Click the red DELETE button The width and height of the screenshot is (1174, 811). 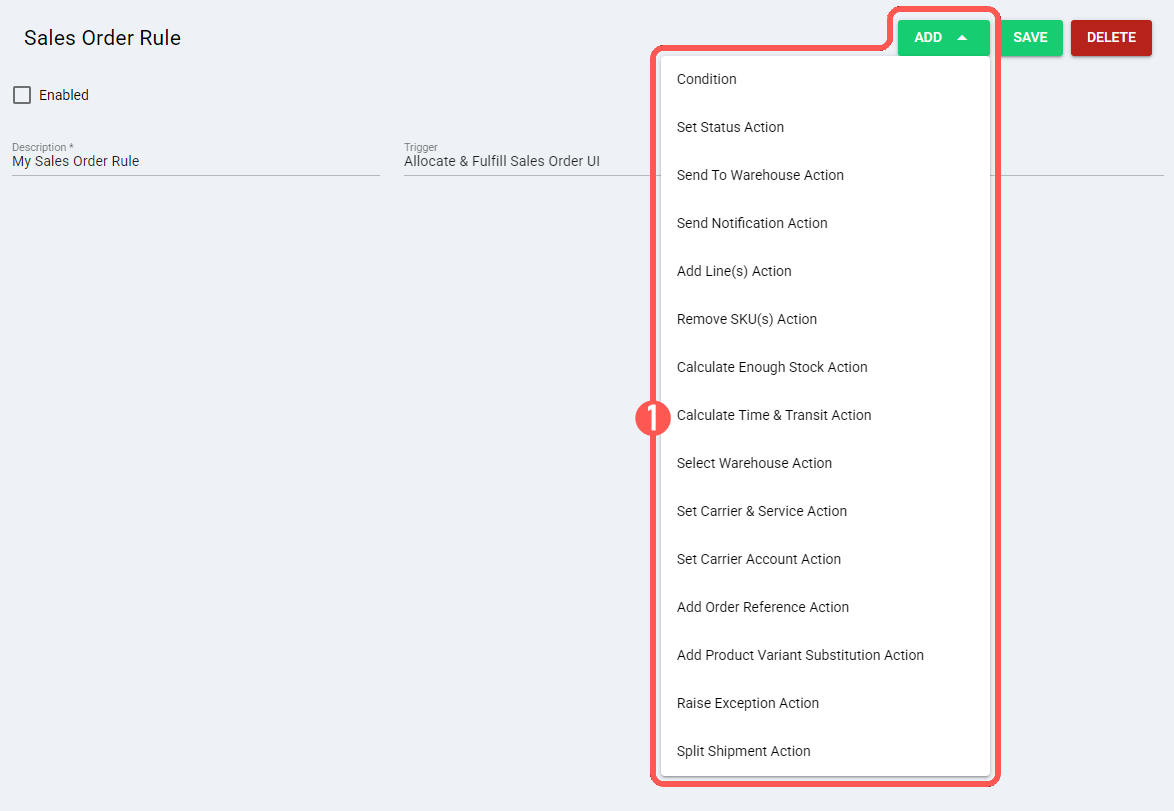pyautogui.click(x=1111, y=37)
